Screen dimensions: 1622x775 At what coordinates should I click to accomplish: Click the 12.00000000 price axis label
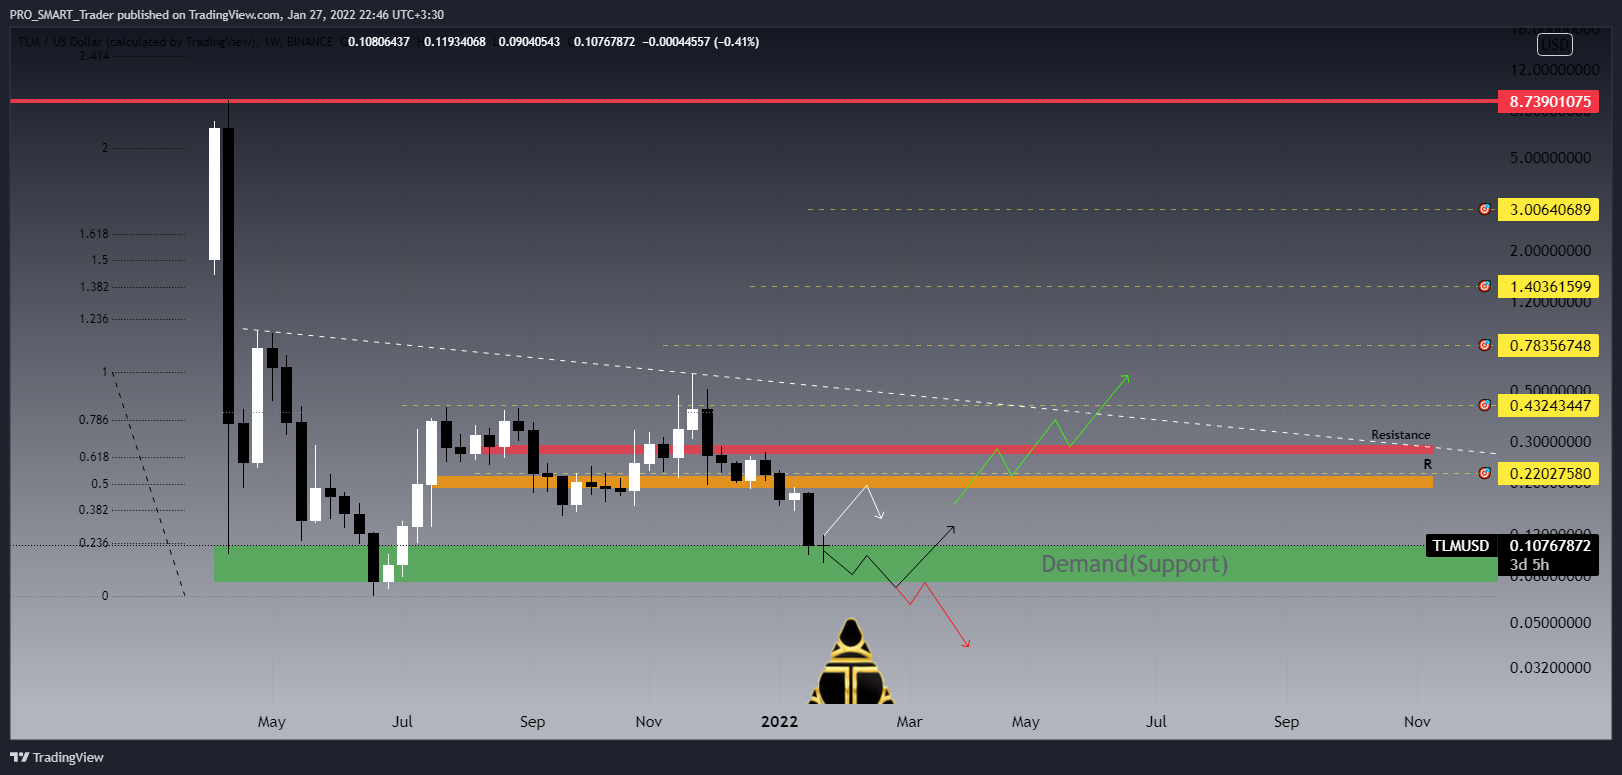tap(1554, 70)
